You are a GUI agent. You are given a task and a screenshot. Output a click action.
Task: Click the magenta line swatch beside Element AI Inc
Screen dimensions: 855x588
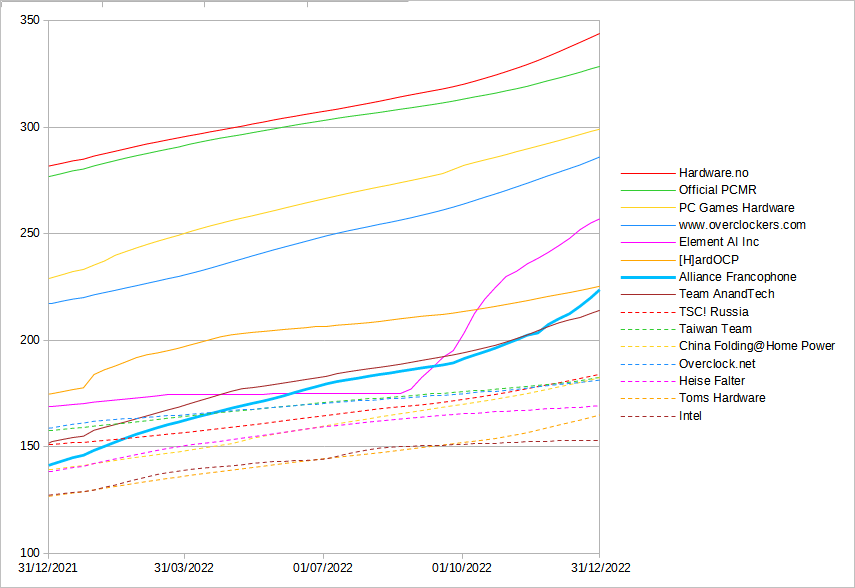646,242
